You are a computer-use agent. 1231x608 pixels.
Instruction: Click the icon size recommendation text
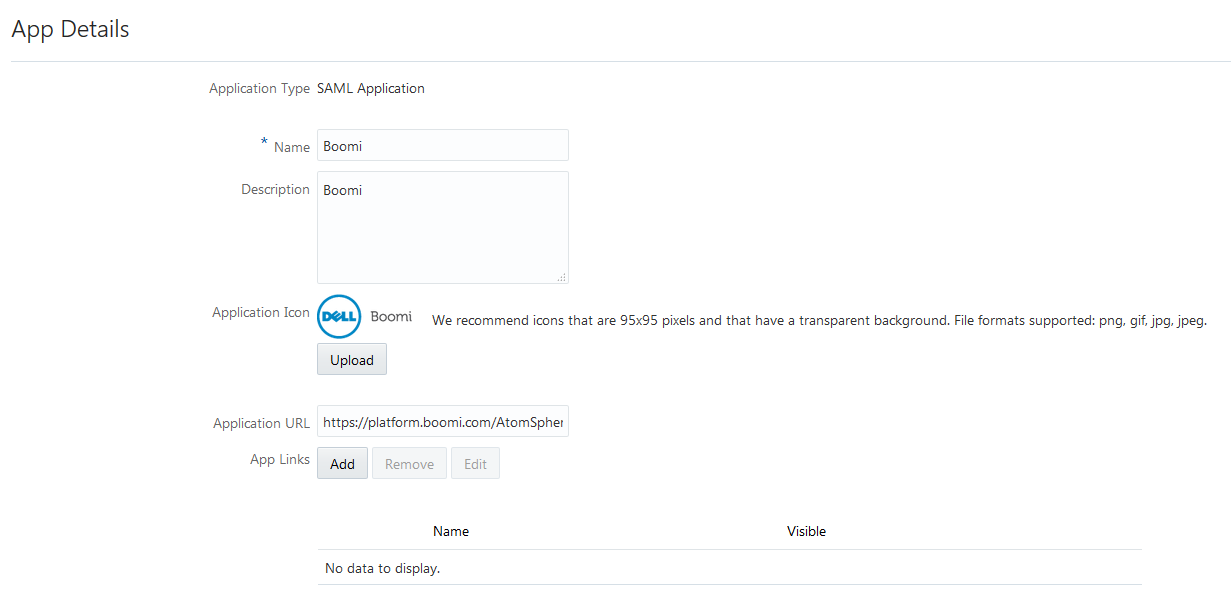(x=818, y=320)
